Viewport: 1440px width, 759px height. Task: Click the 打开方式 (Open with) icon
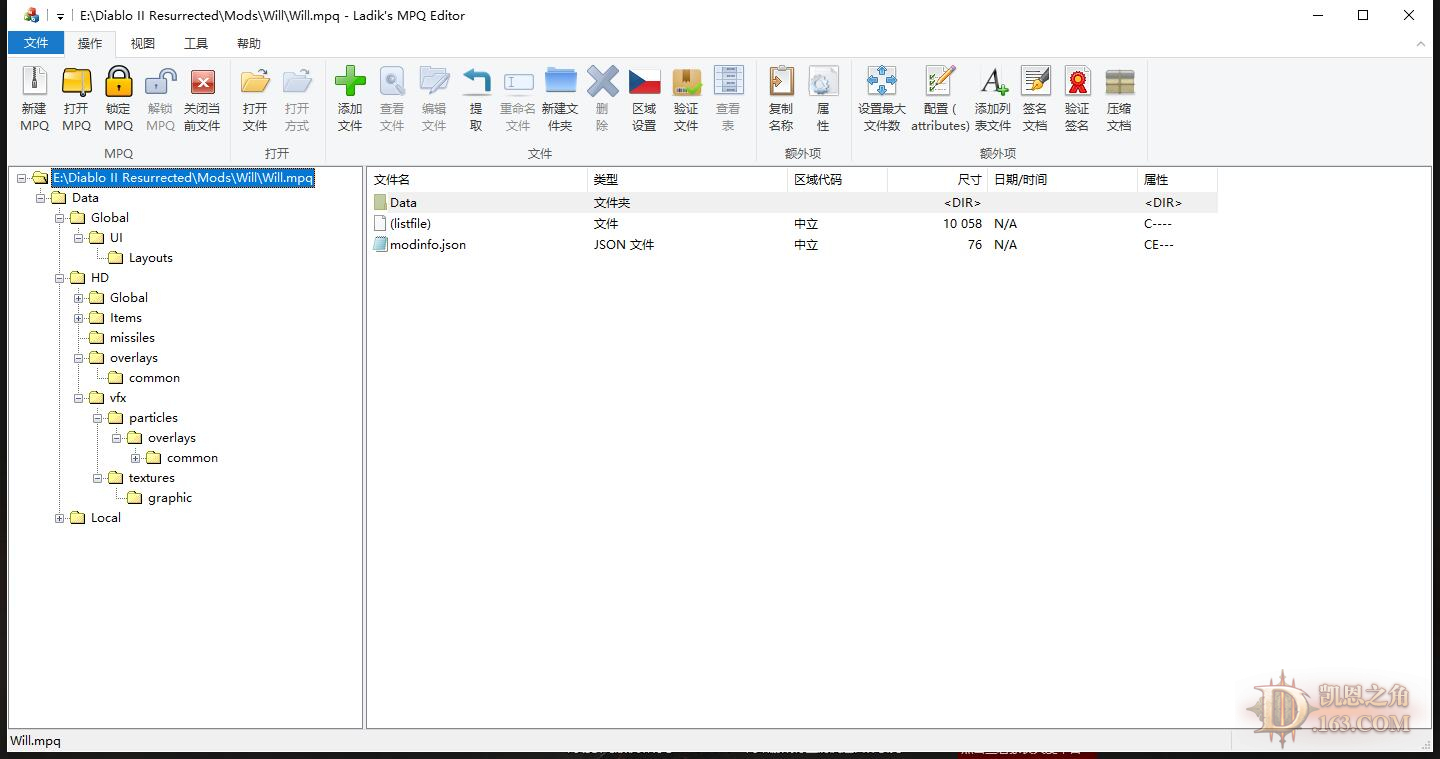click(297, 82)
